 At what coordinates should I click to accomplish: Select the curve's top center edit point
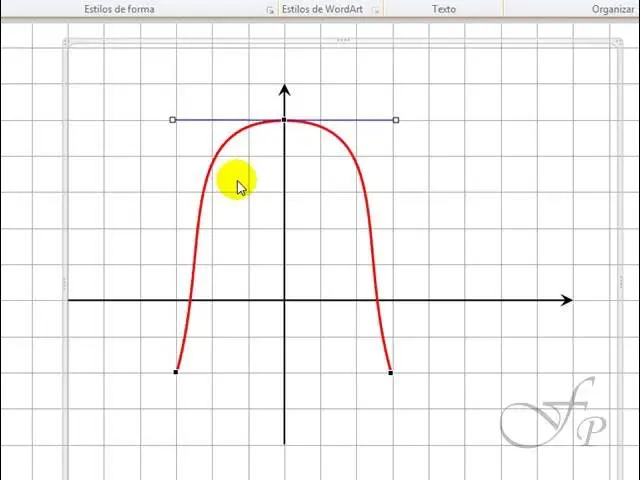pyautogui.click(x=284, y=120)
